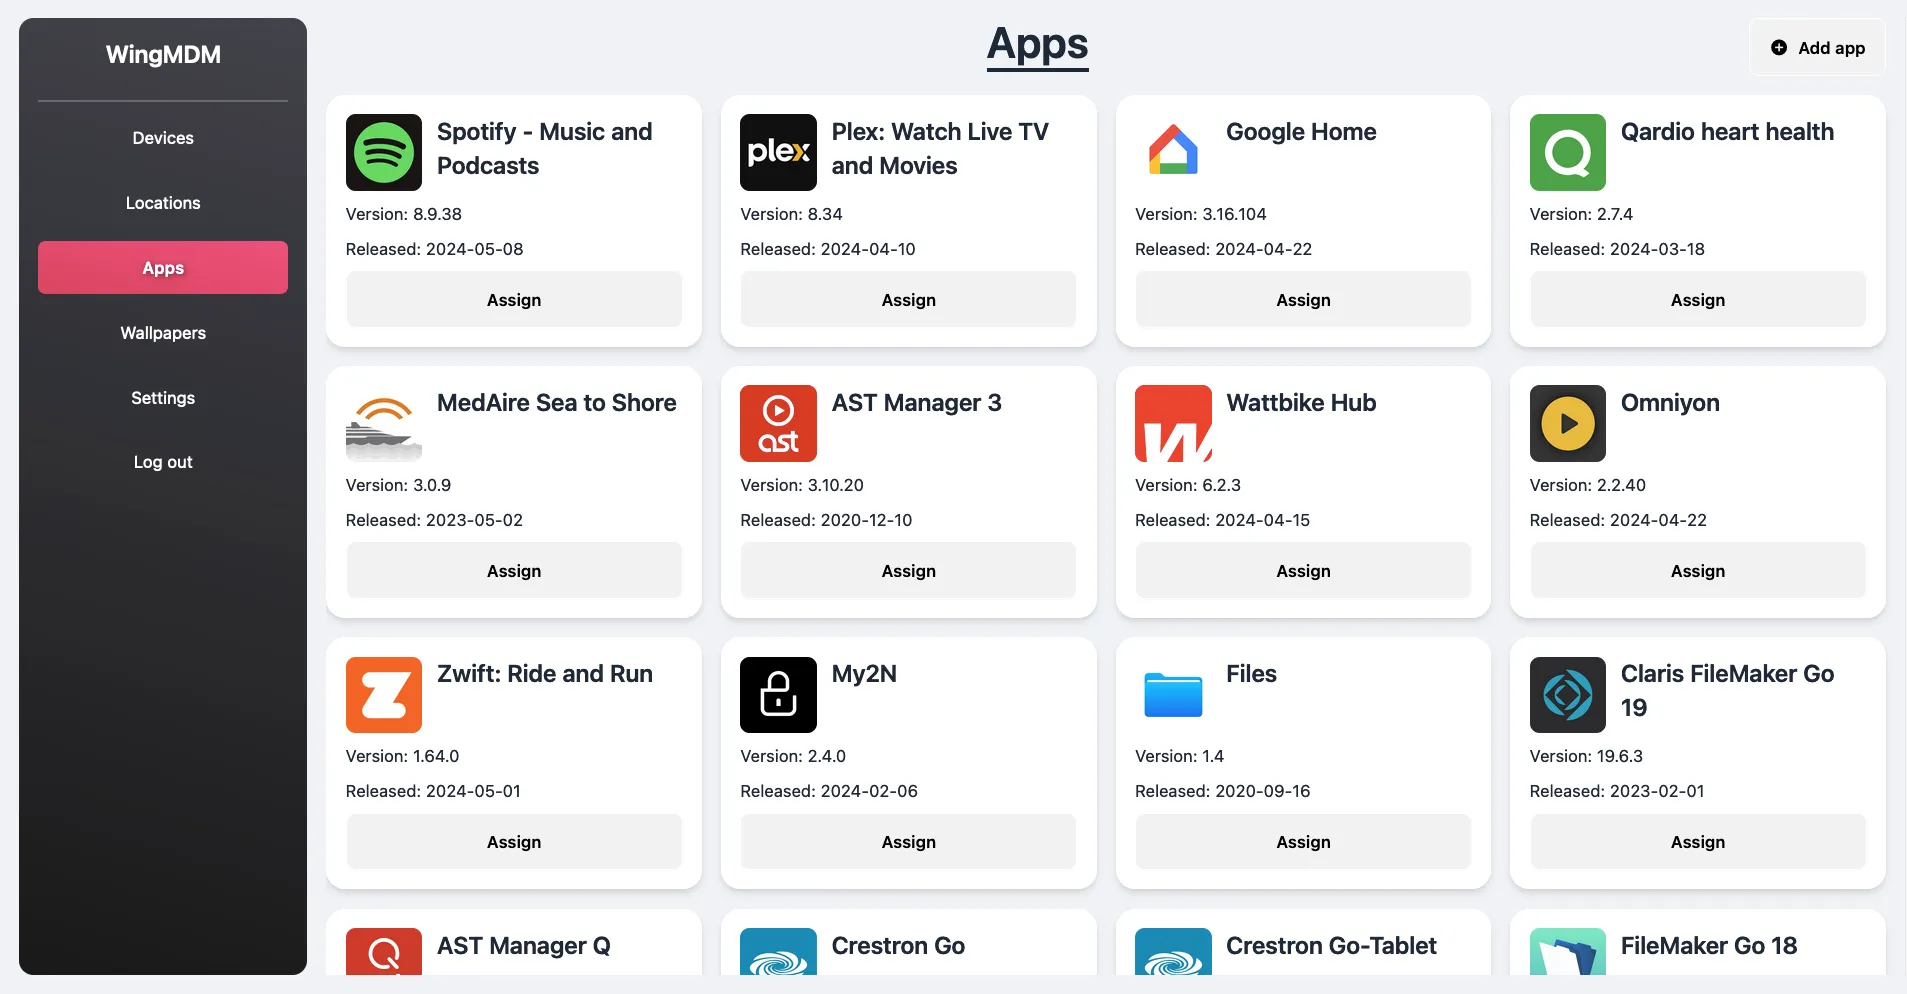
Task: Select Devices in the sidebar
Action: tap(162, 137)
